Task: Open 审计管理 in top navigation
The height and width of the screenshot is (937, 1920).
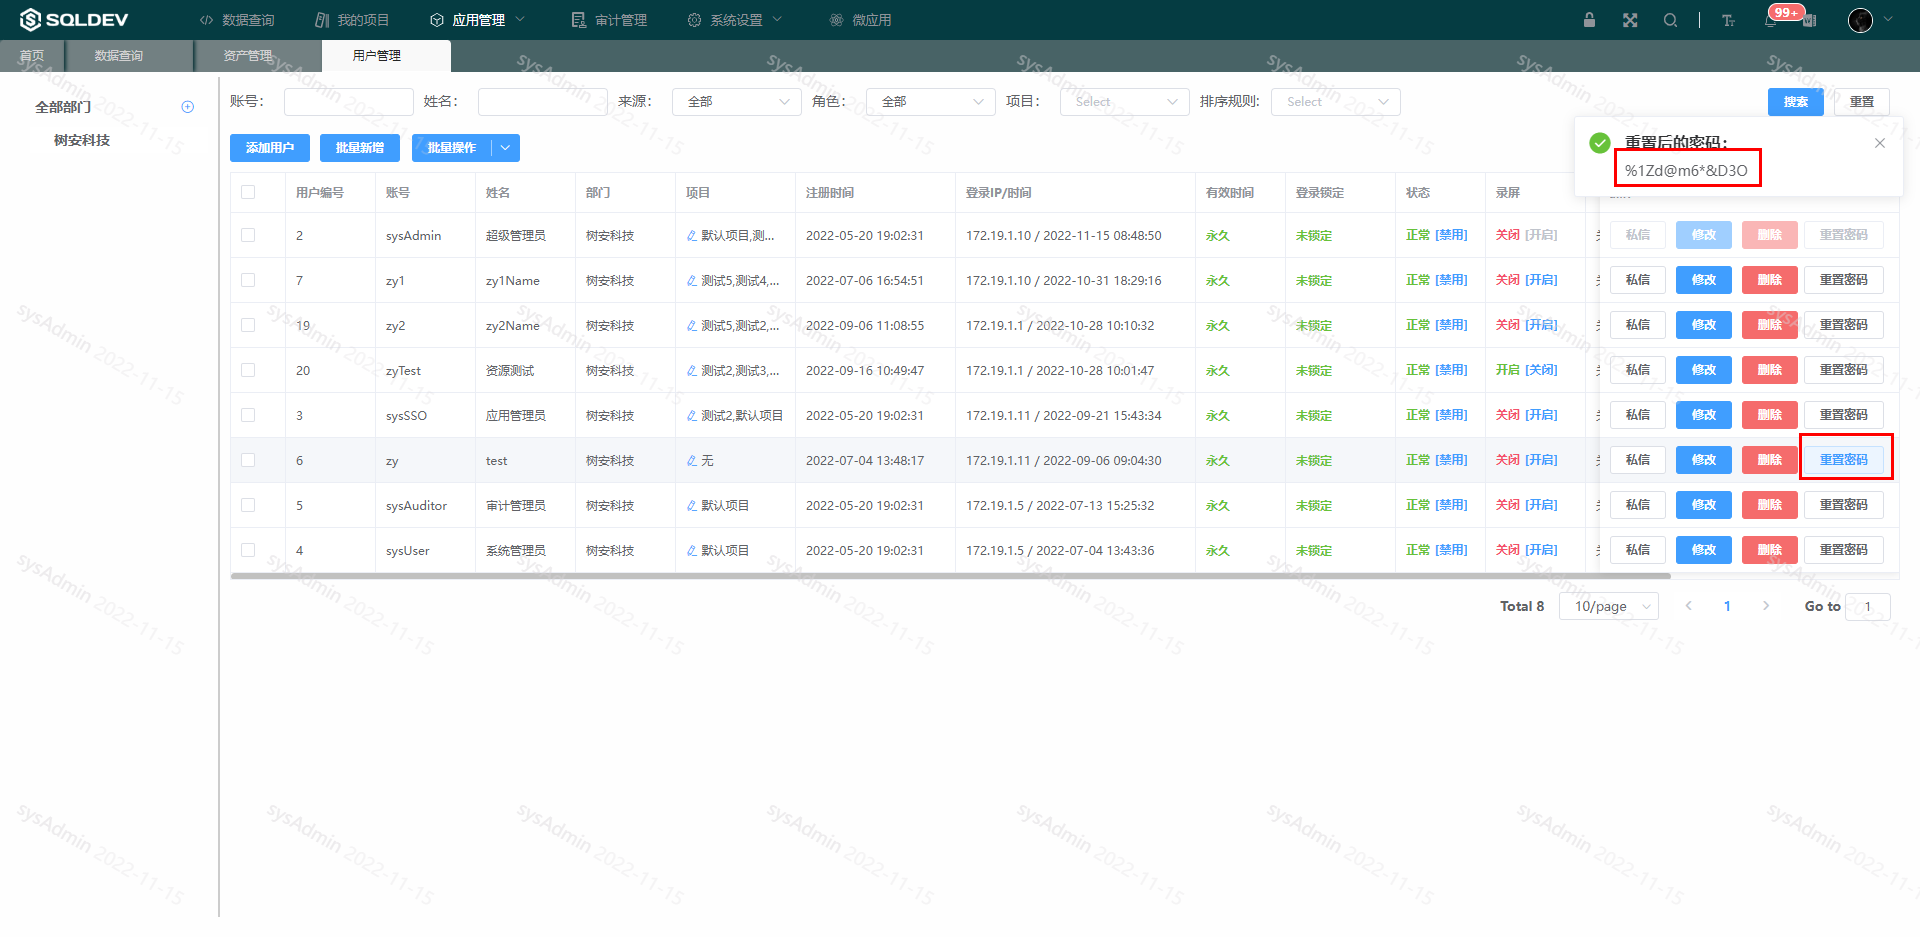Action: tap(610, 20)
